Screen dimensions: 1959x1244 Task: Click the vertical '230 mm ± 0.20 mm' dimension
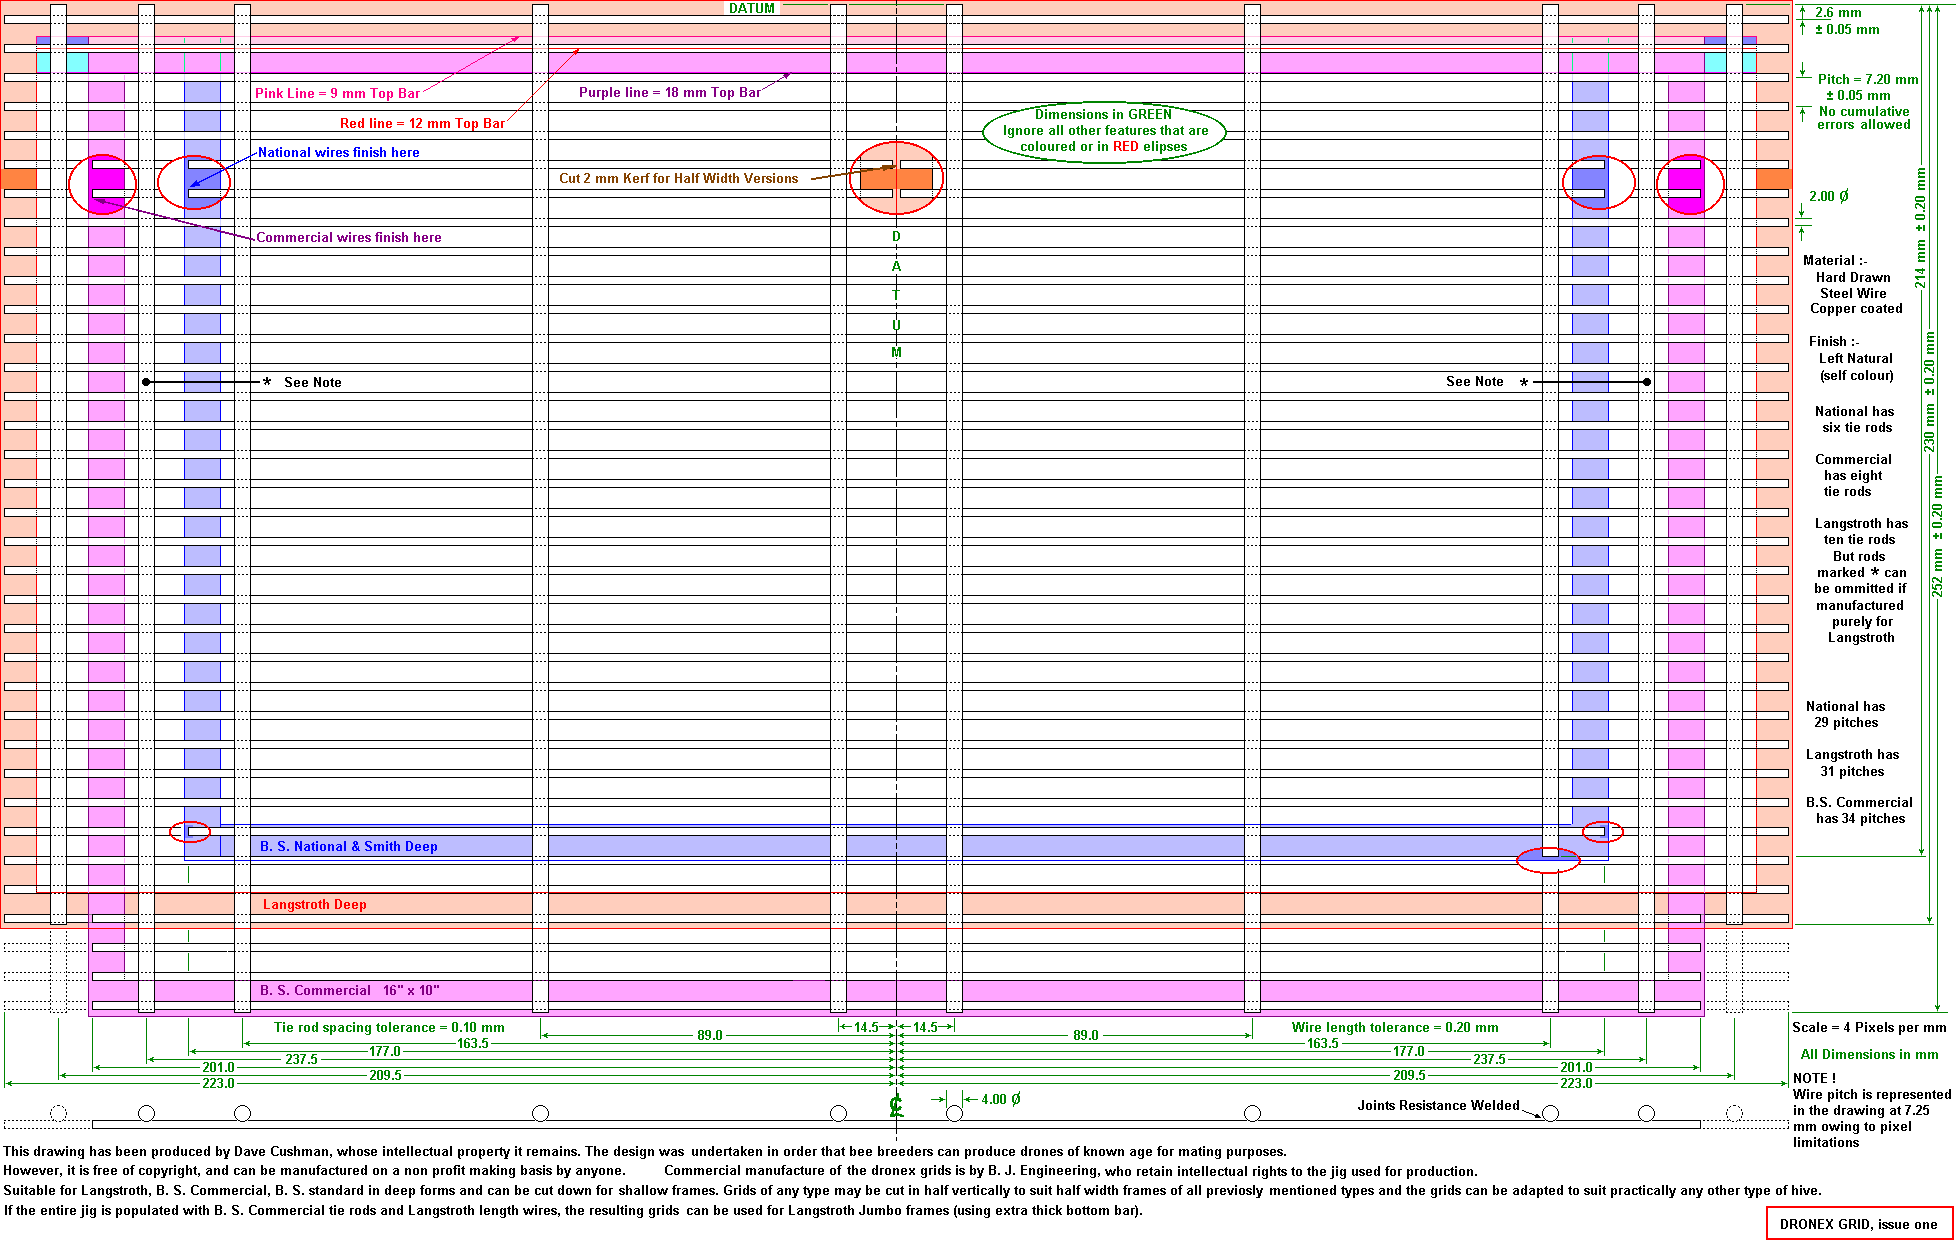pyautogui.click(x=1930, y=391)
